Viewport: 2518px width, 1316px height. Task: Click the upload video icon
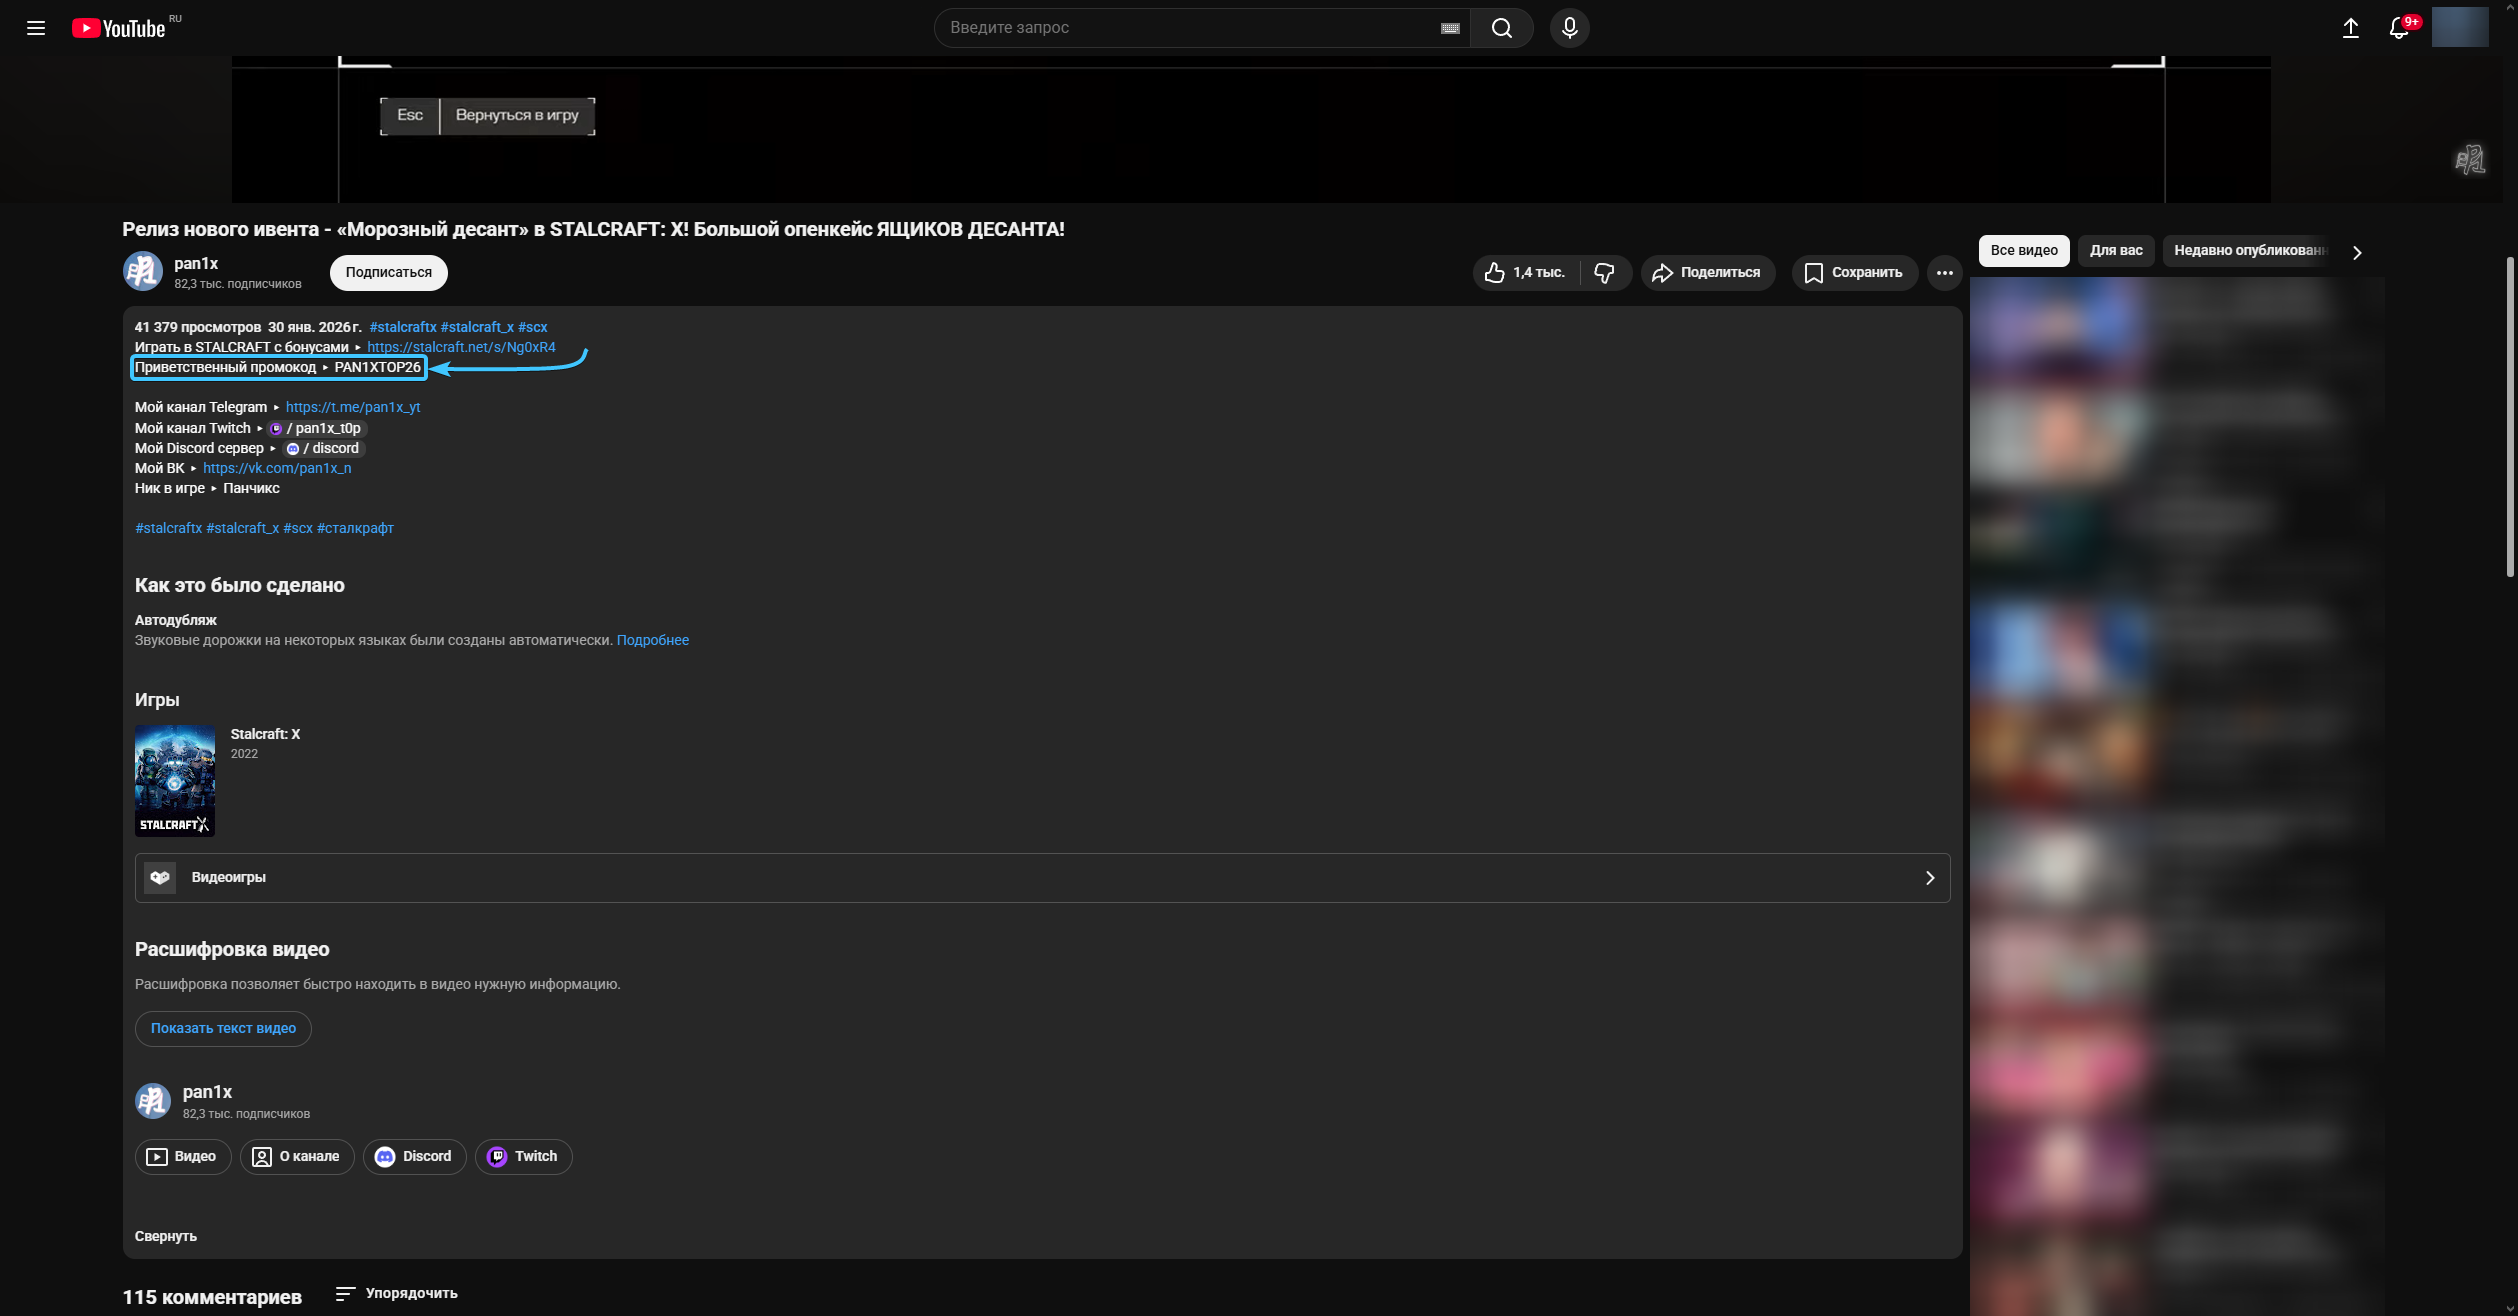2350,28
